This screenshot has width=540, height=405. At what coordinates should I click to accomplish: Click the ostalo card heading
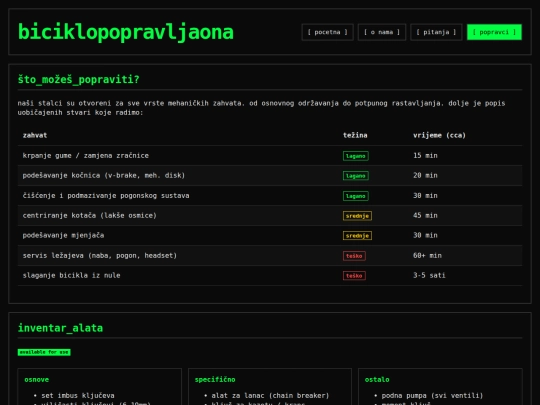tap(377, 380)
